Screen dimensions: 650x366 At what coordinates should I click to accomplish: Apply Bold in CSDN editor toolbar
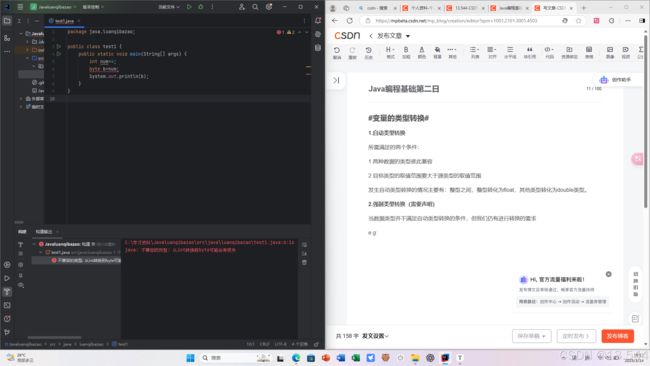tap(406, 52)
